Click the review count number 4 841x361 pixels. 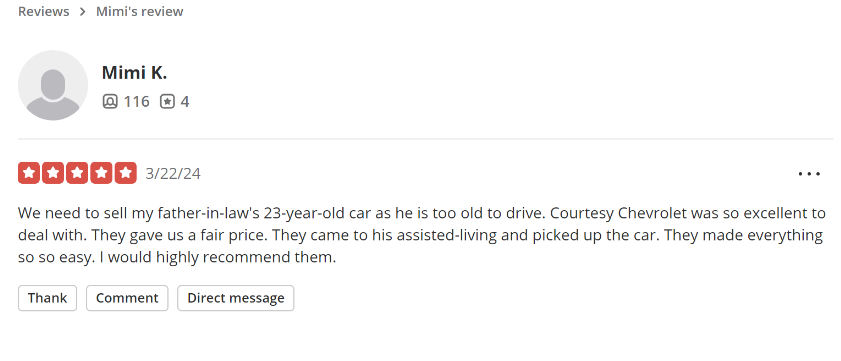[185, 101]
